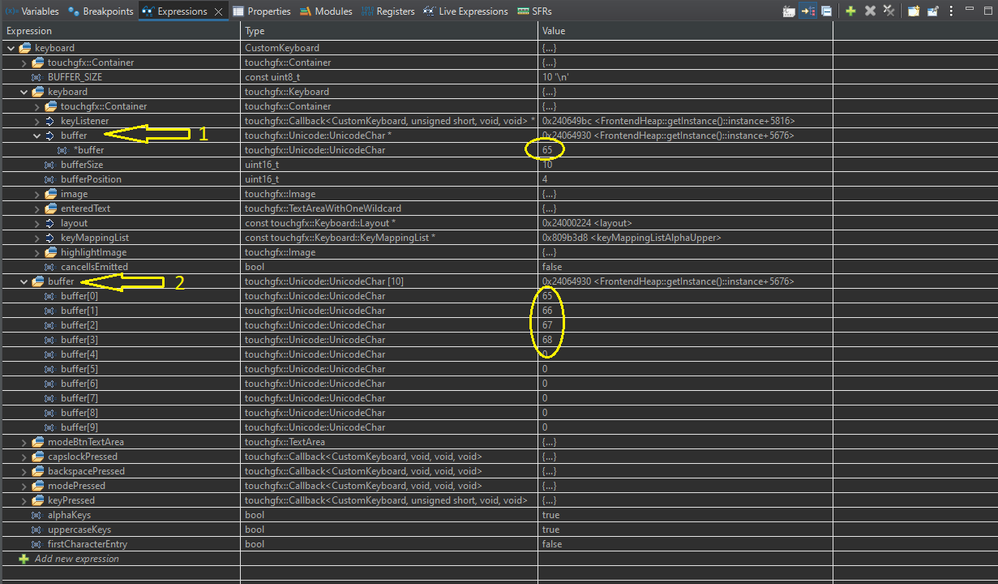Close the Expressions tab with X

click(x=218, y=11)
